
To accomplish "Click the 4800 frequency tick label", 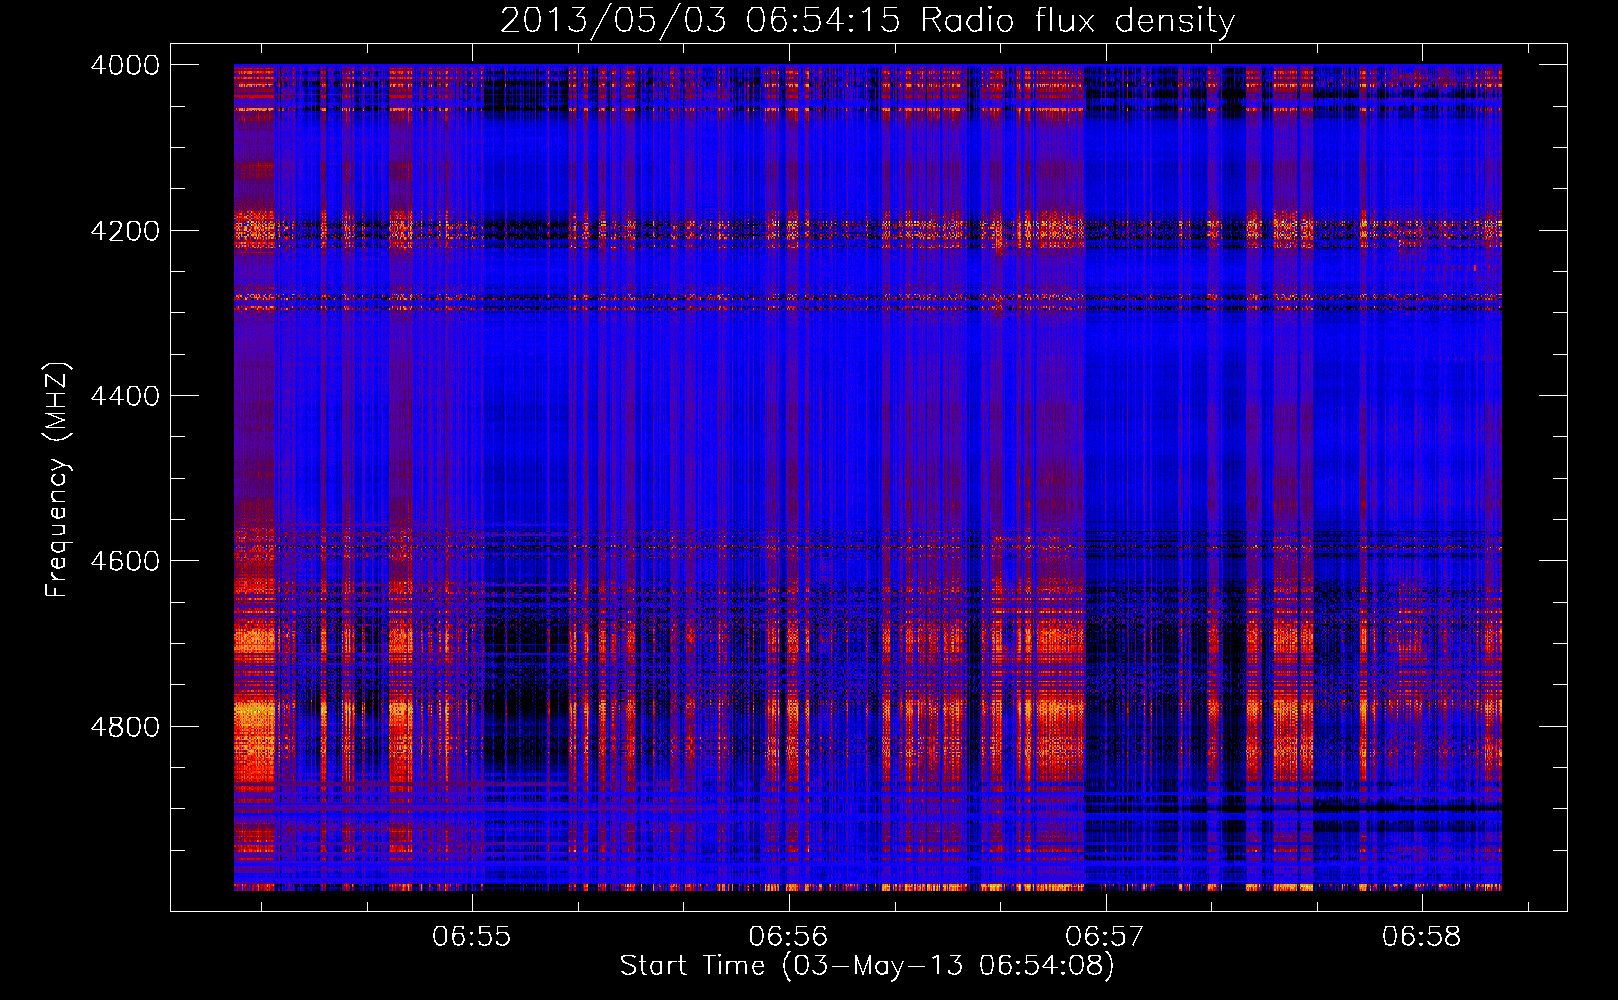I will 125,727.
